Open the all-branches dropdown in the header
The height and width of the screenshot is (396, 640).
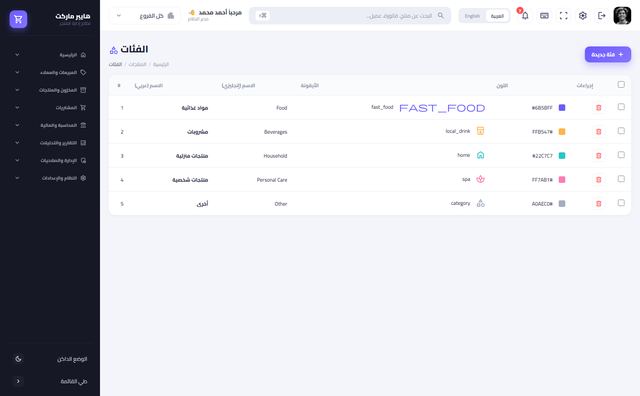(x=145, y=16)
